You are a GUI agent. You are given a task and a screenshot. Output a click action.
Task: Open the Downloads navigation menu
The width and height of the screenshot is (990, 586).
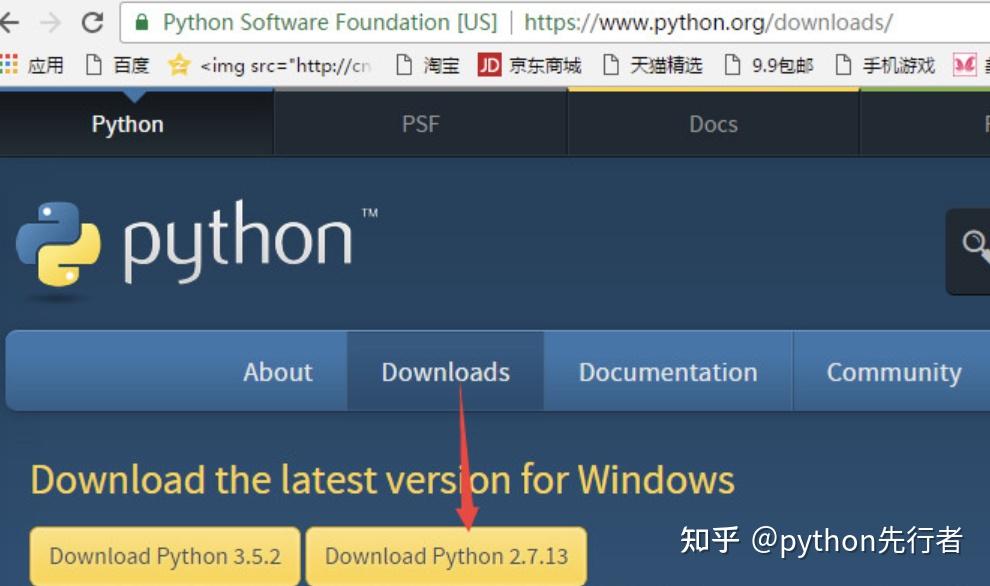point(445,371)
